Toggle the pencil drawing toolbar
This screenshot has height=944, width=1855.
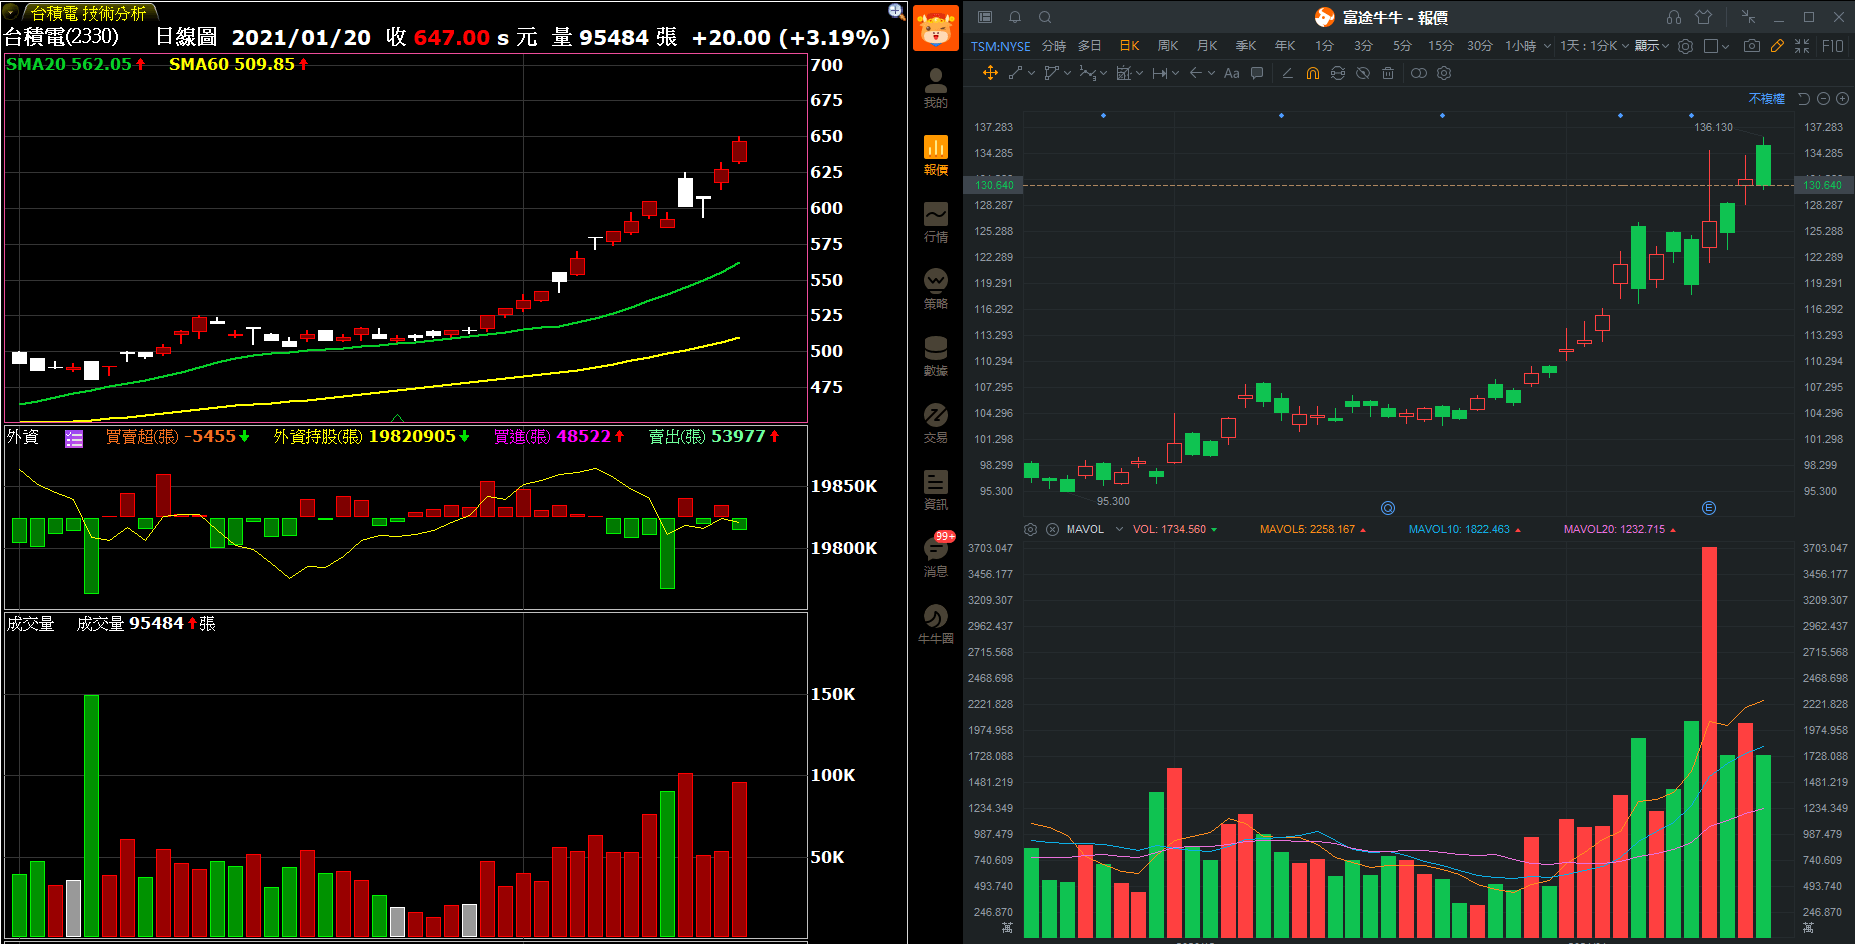click(1777, 46)
